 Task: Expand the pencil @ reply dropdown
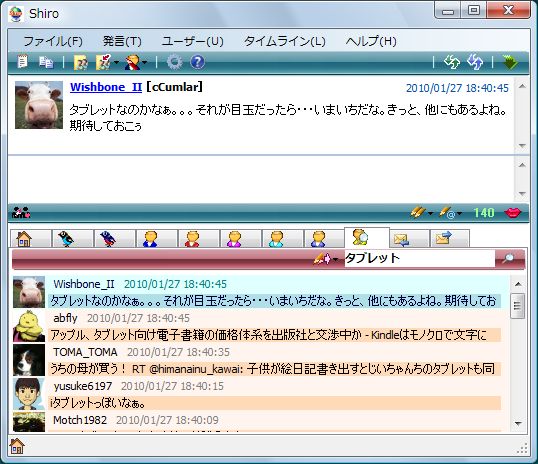[x=459, y=213]
